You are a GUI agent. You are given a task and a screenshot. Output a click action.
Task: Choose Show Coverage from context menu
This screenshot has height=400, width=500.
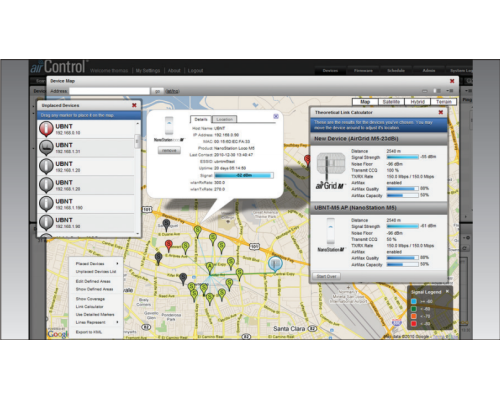[90, 299]
